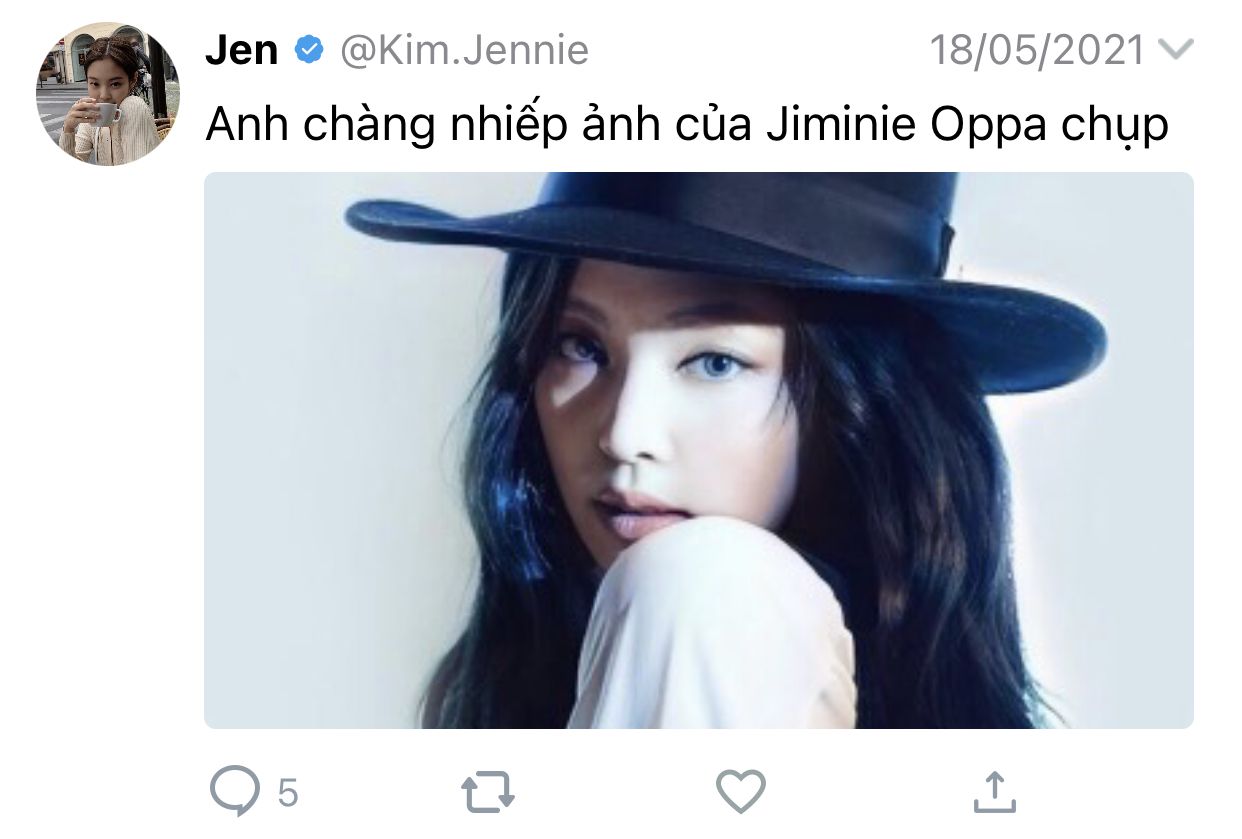Click the white sleeve in the tweet photo
The height and width of the screenshot is (839, 1242).
point(715,625)
